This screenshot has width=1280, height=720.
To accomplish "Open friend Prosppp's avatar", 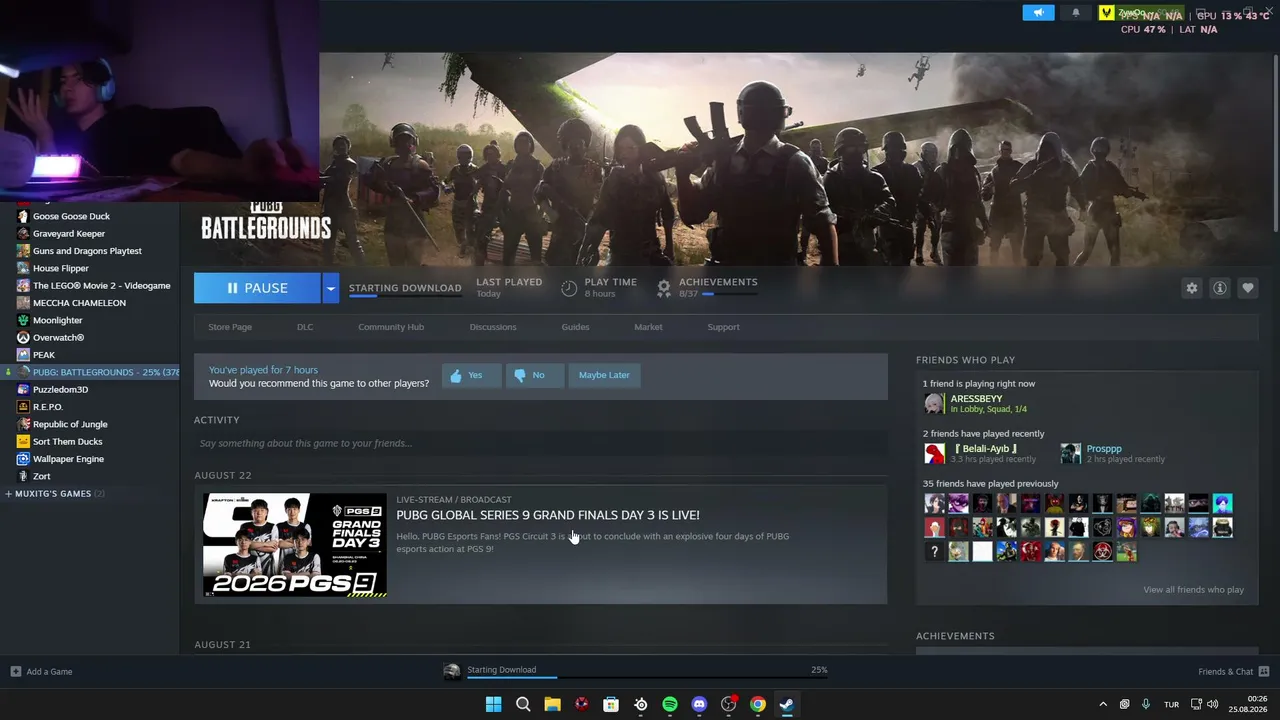I will [1070, 454].
